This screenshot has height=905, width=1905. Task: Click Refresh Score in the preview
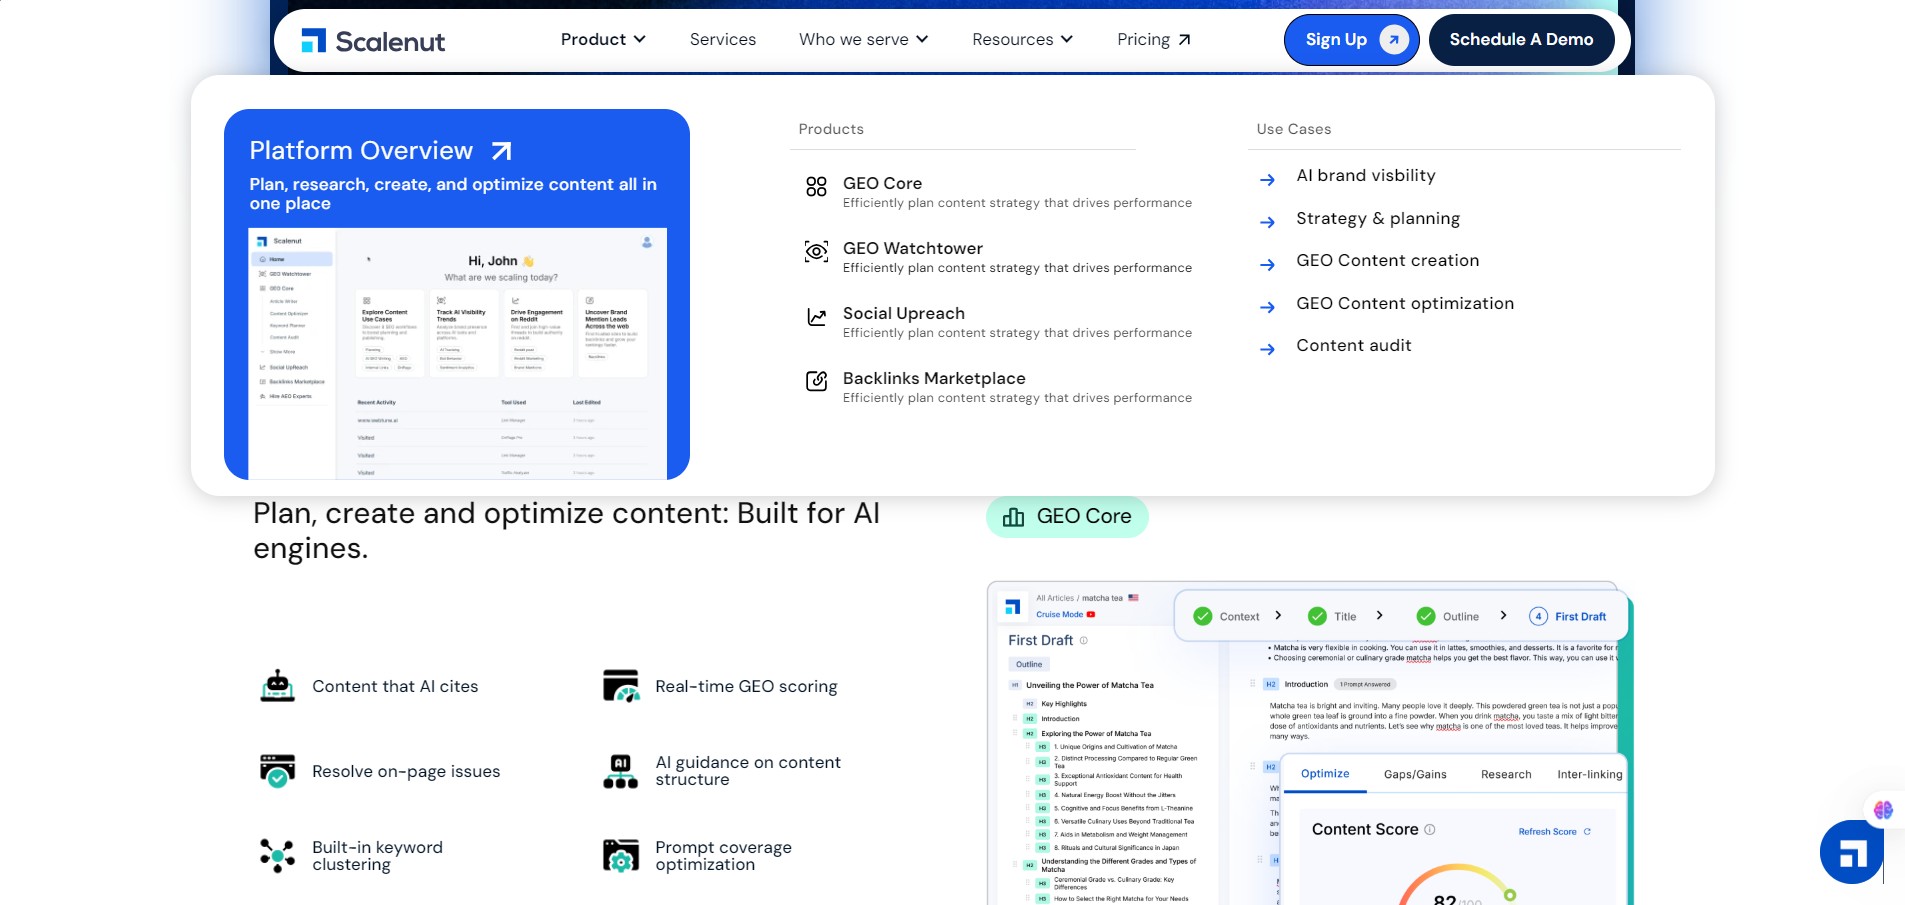tap(1554, 832)
